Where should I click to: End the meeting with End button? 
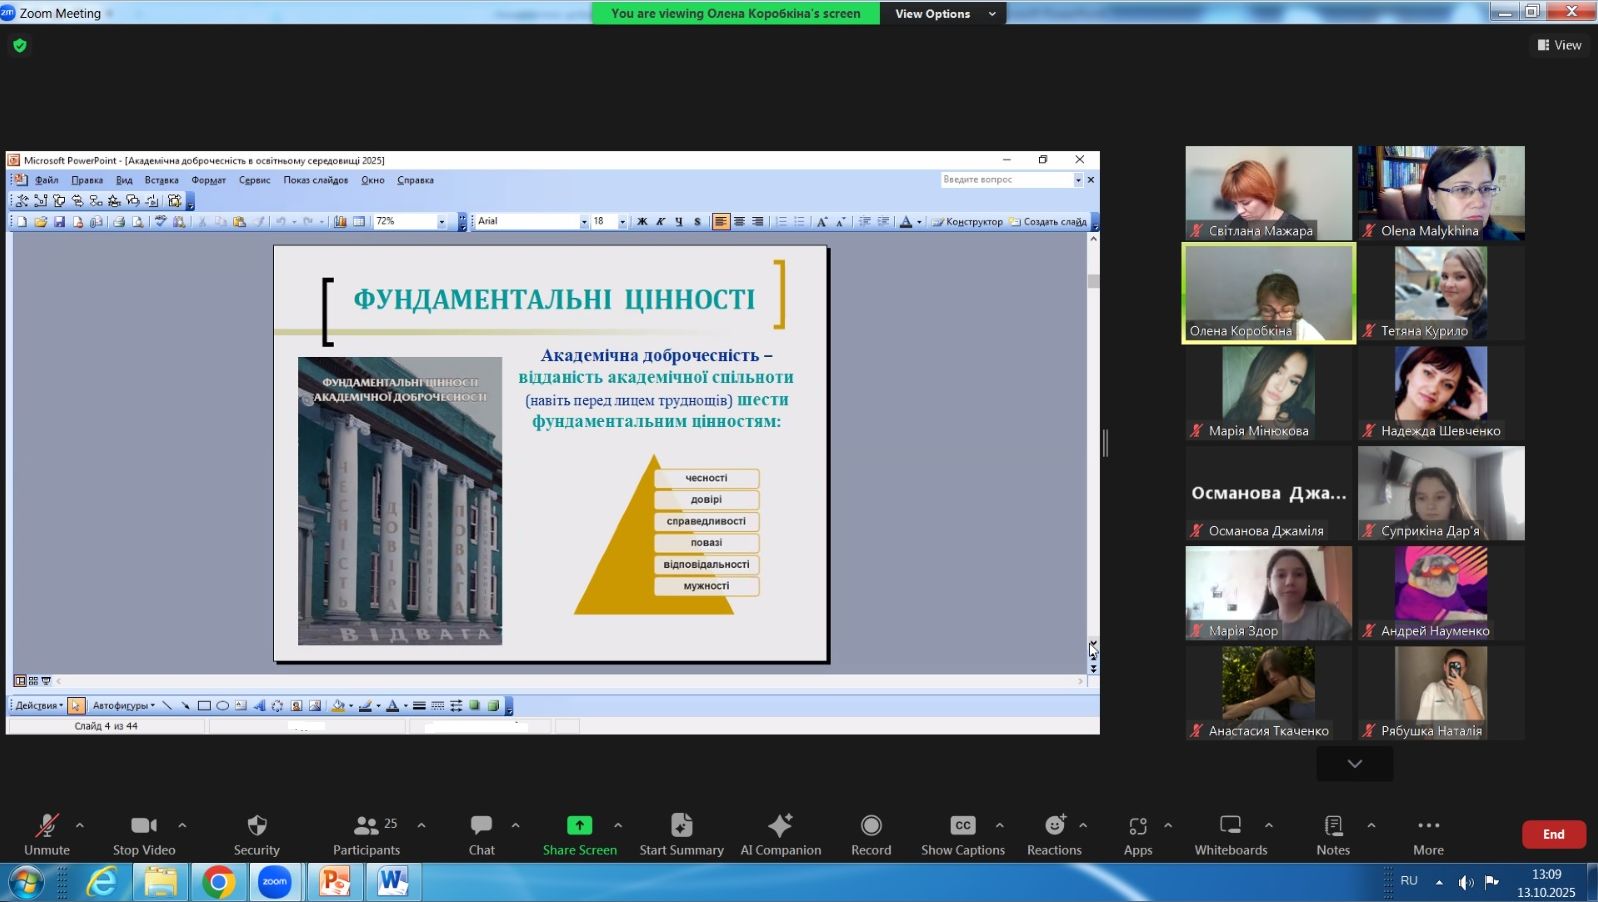[1553, 834]
